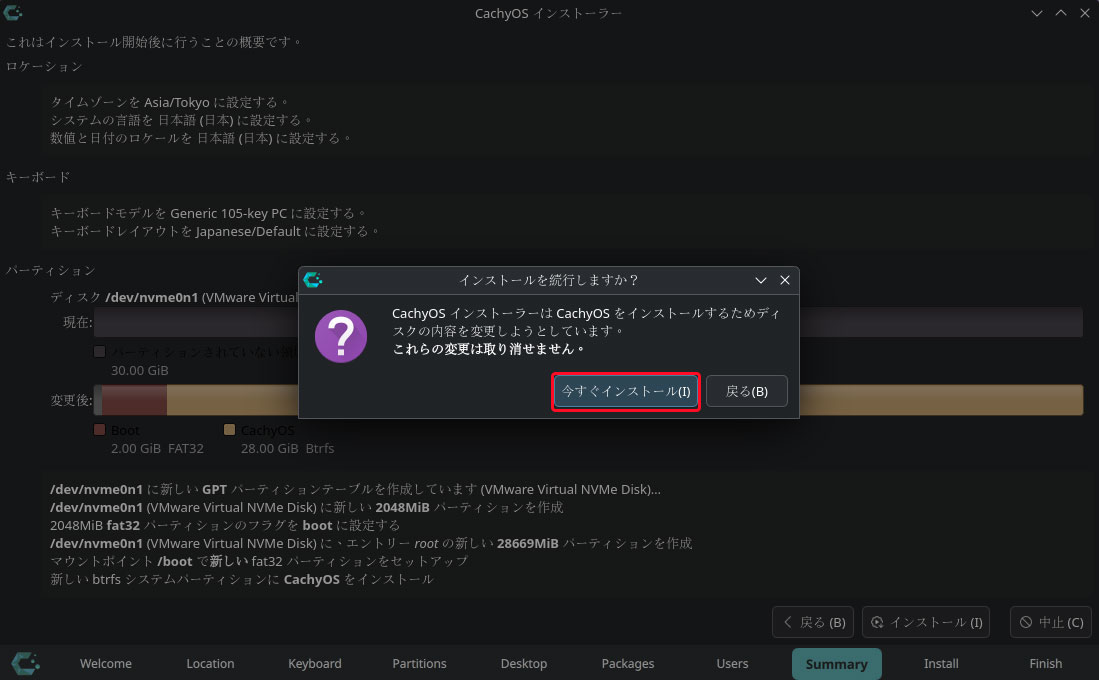The height and width of the screenshot is (680, 1099).
Task: Open the Finish step
Action: click(x=1046, y=664)
